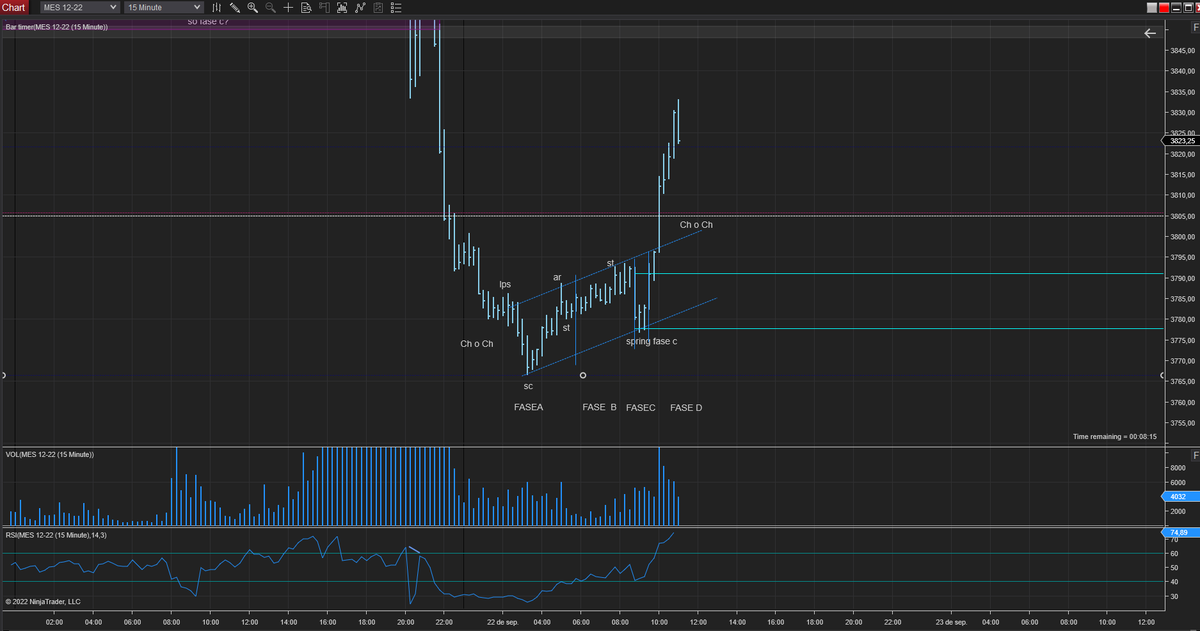
Task: Click the 2022 NinjaTrader, LLC copyright text
Action: (42, 602)
